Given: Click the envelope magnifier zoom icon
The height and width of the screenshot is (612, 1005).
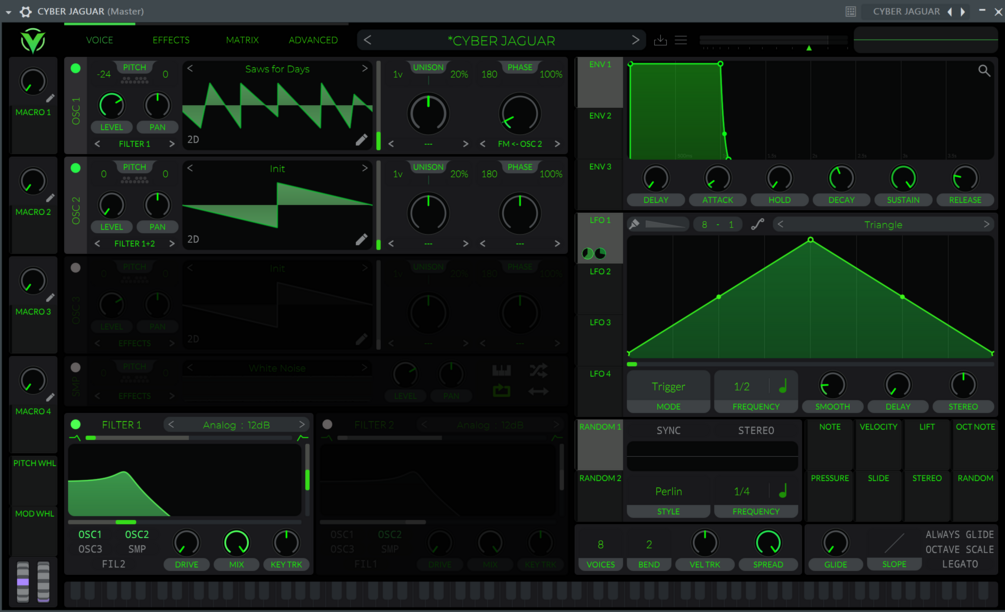Looking at the screenshot, I should [984, 70].
